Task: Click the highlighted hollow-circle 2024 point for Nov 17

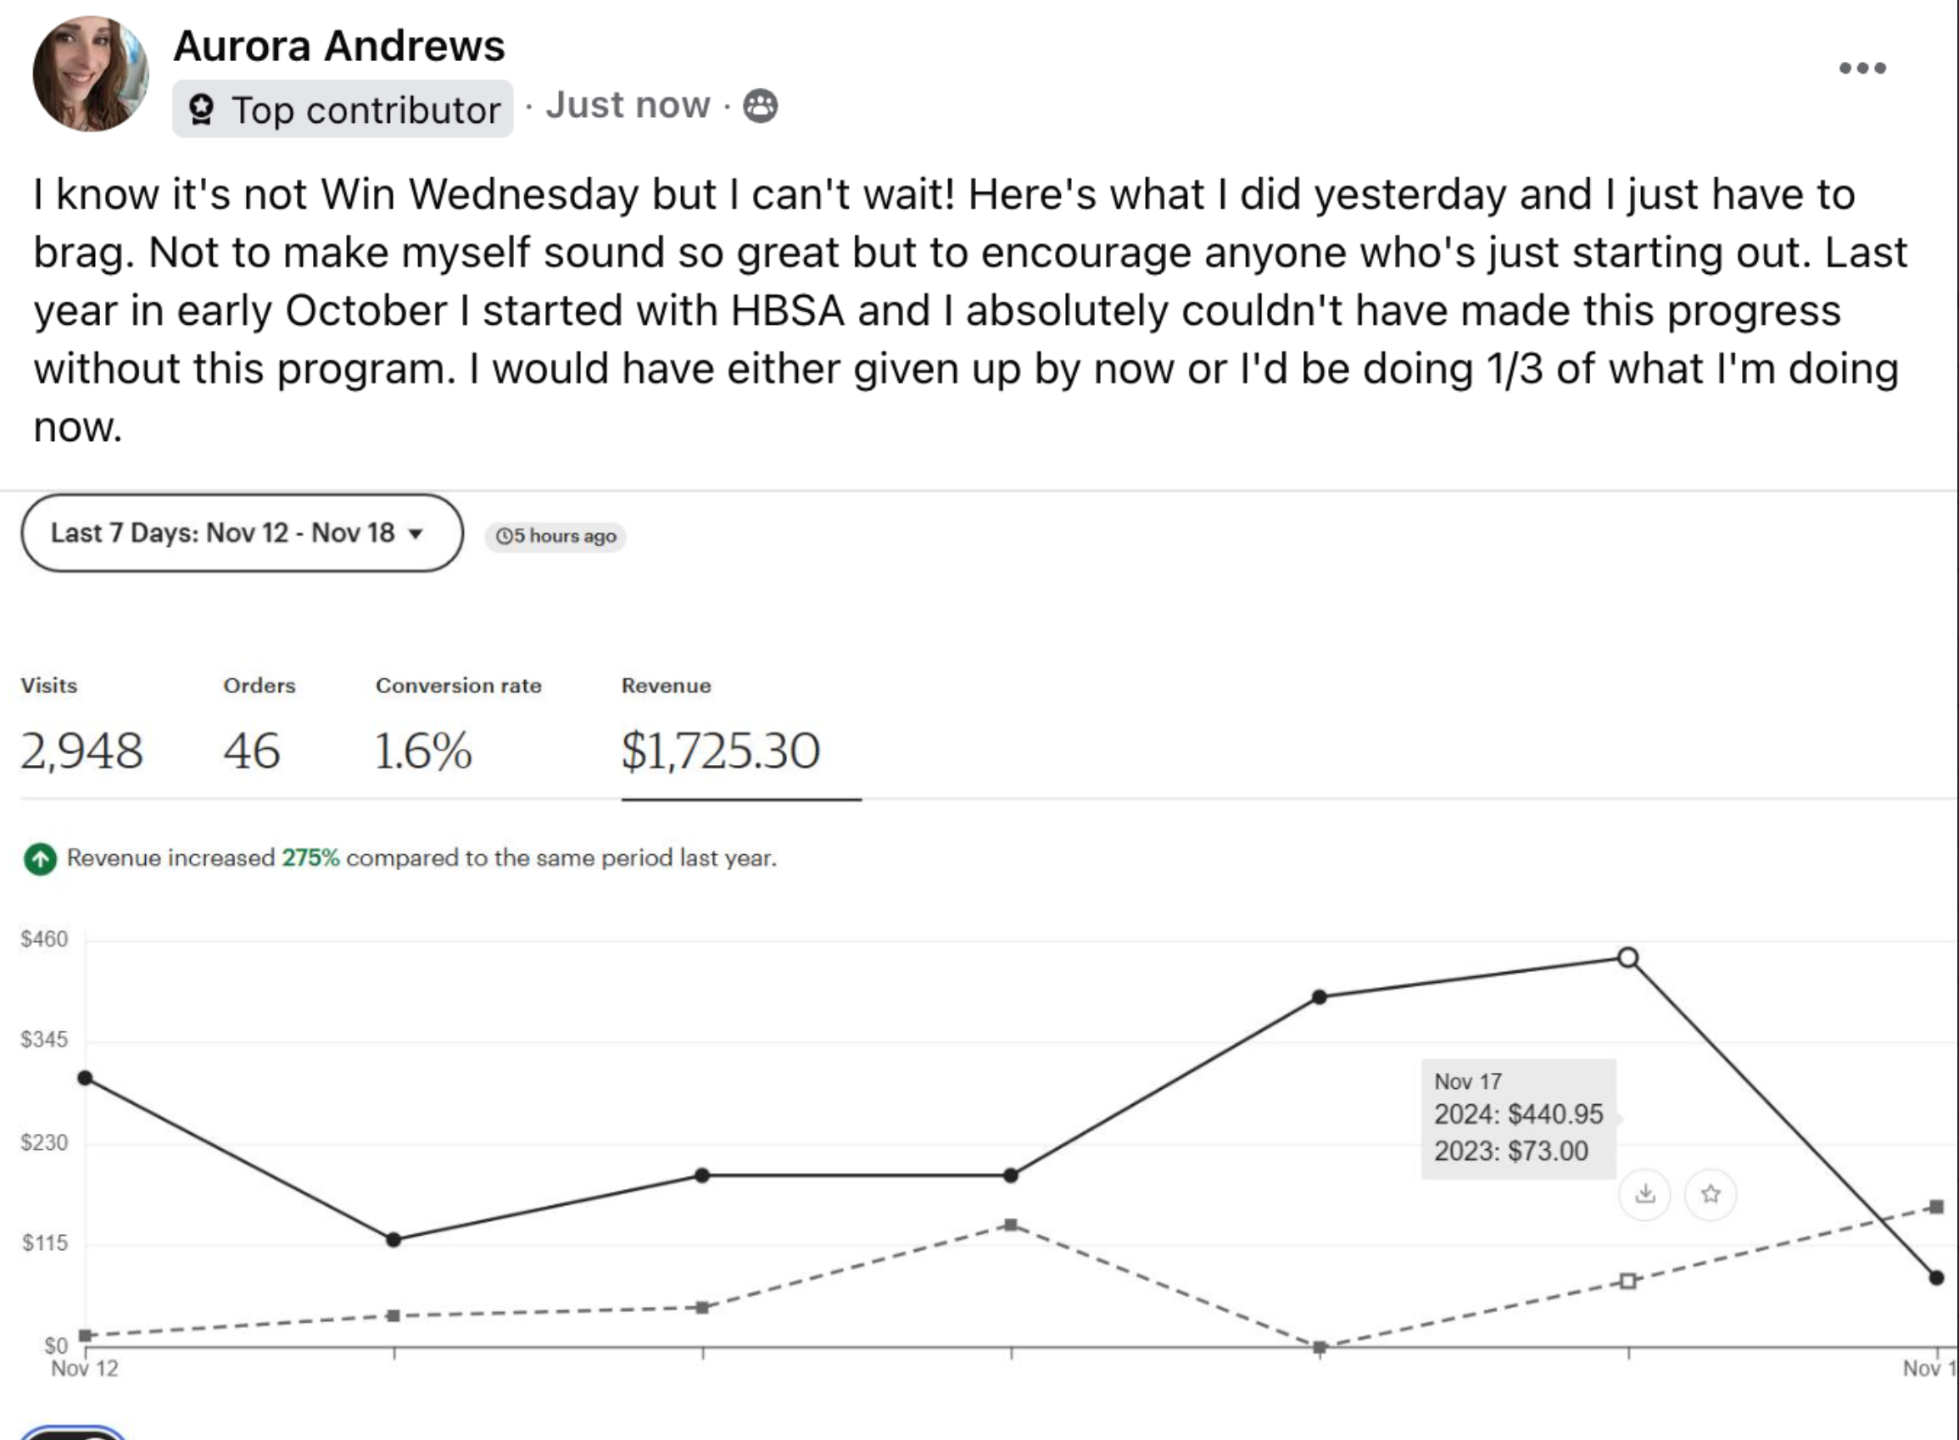Action: click(1628, 958)
